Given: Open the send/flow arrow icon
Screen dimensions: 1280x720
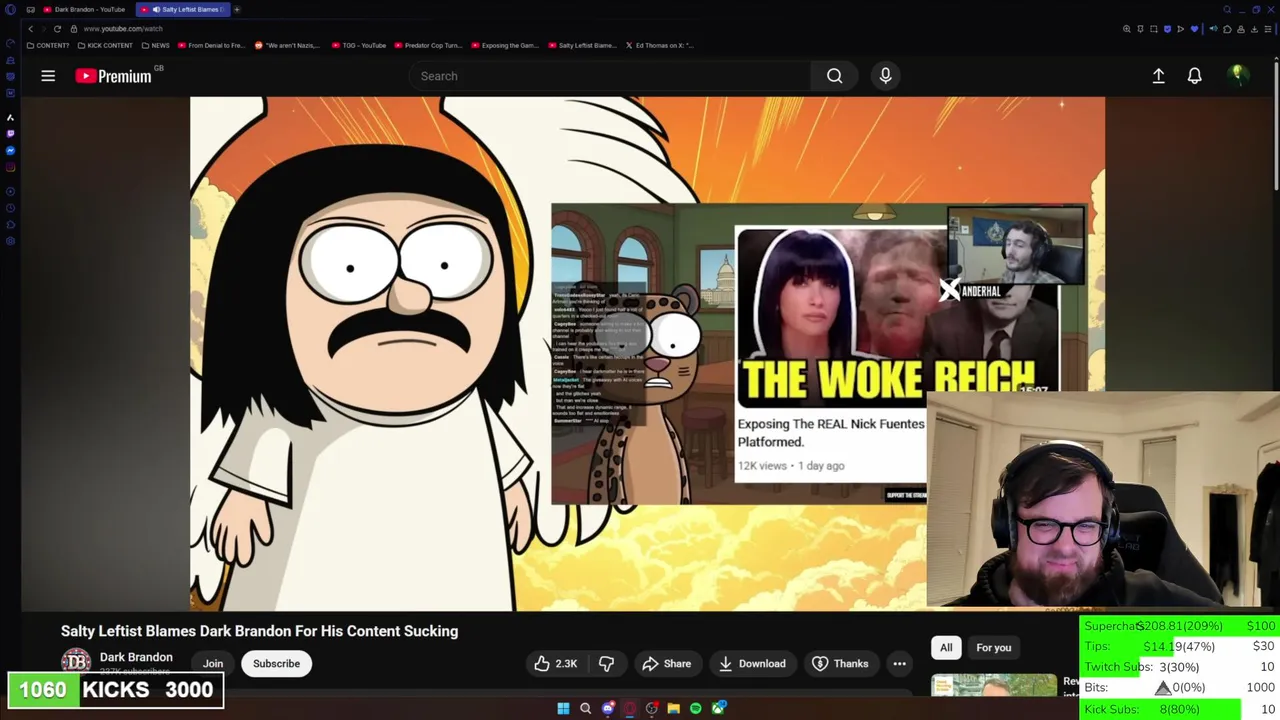Looking at the screenshot, I should (x=1180, y=29).
